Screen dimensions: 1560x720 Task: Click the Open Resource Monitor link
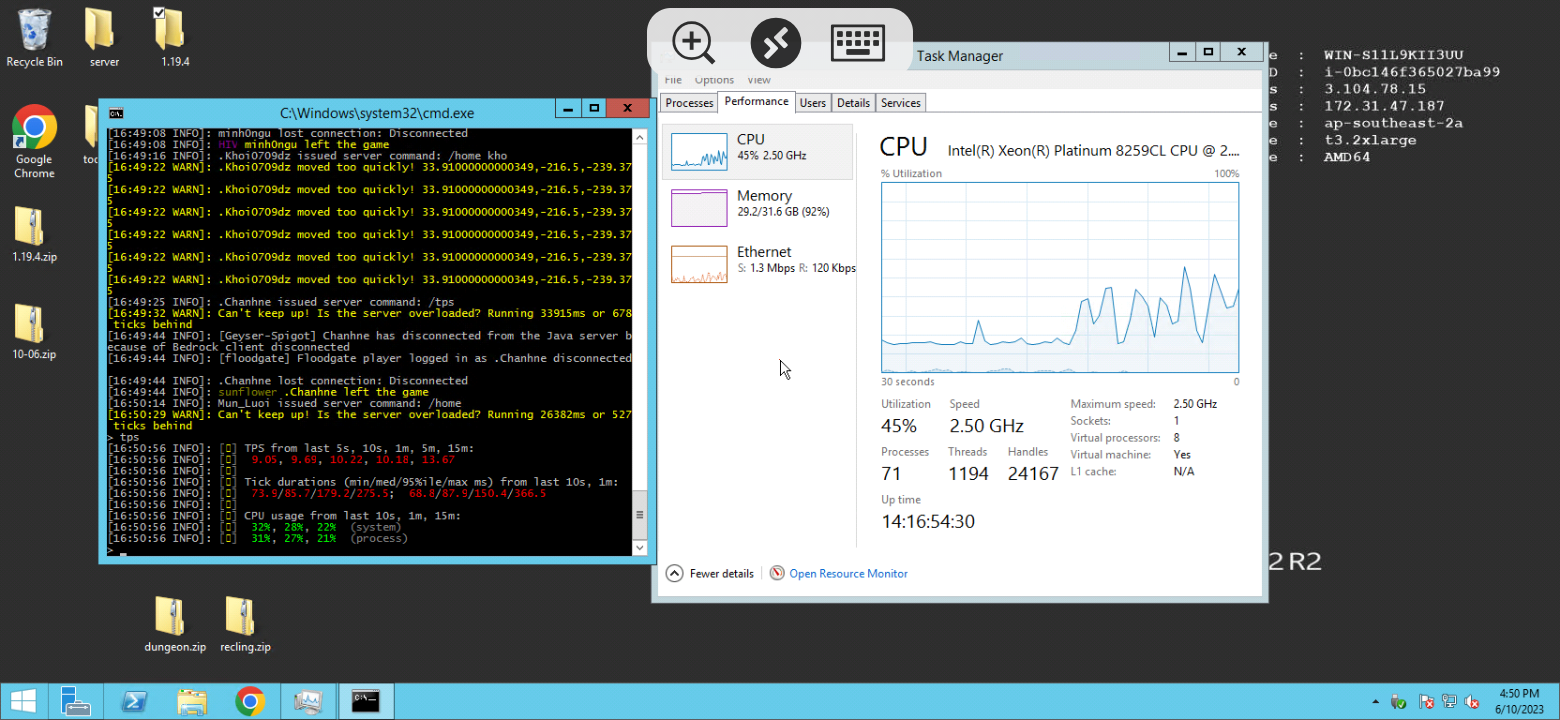(848, 574)
